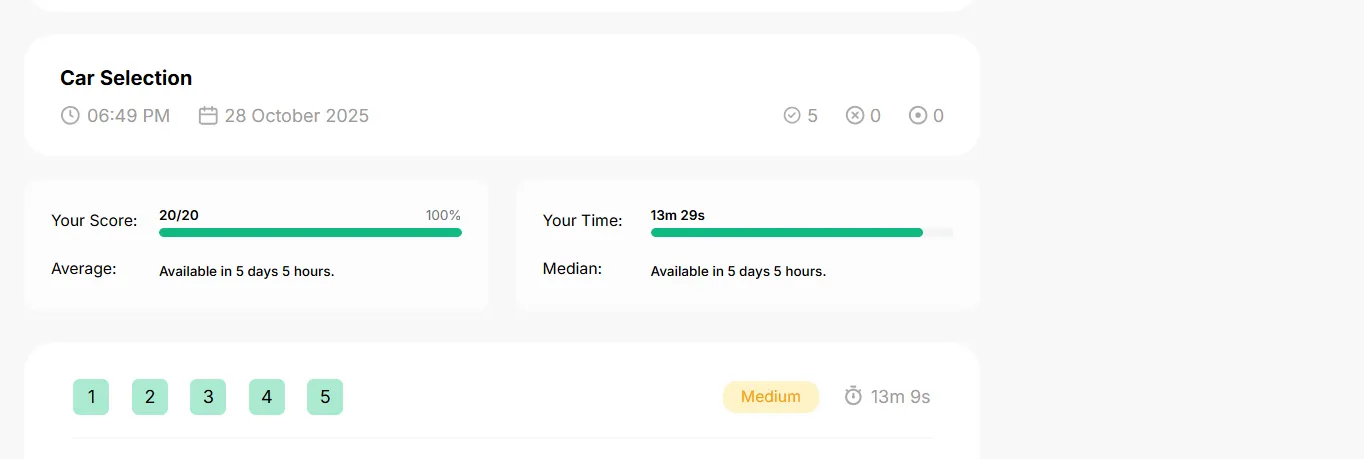Click the calendar icon beside 28 October 2025
The image size is (1364, 459).
coord(208,116)
